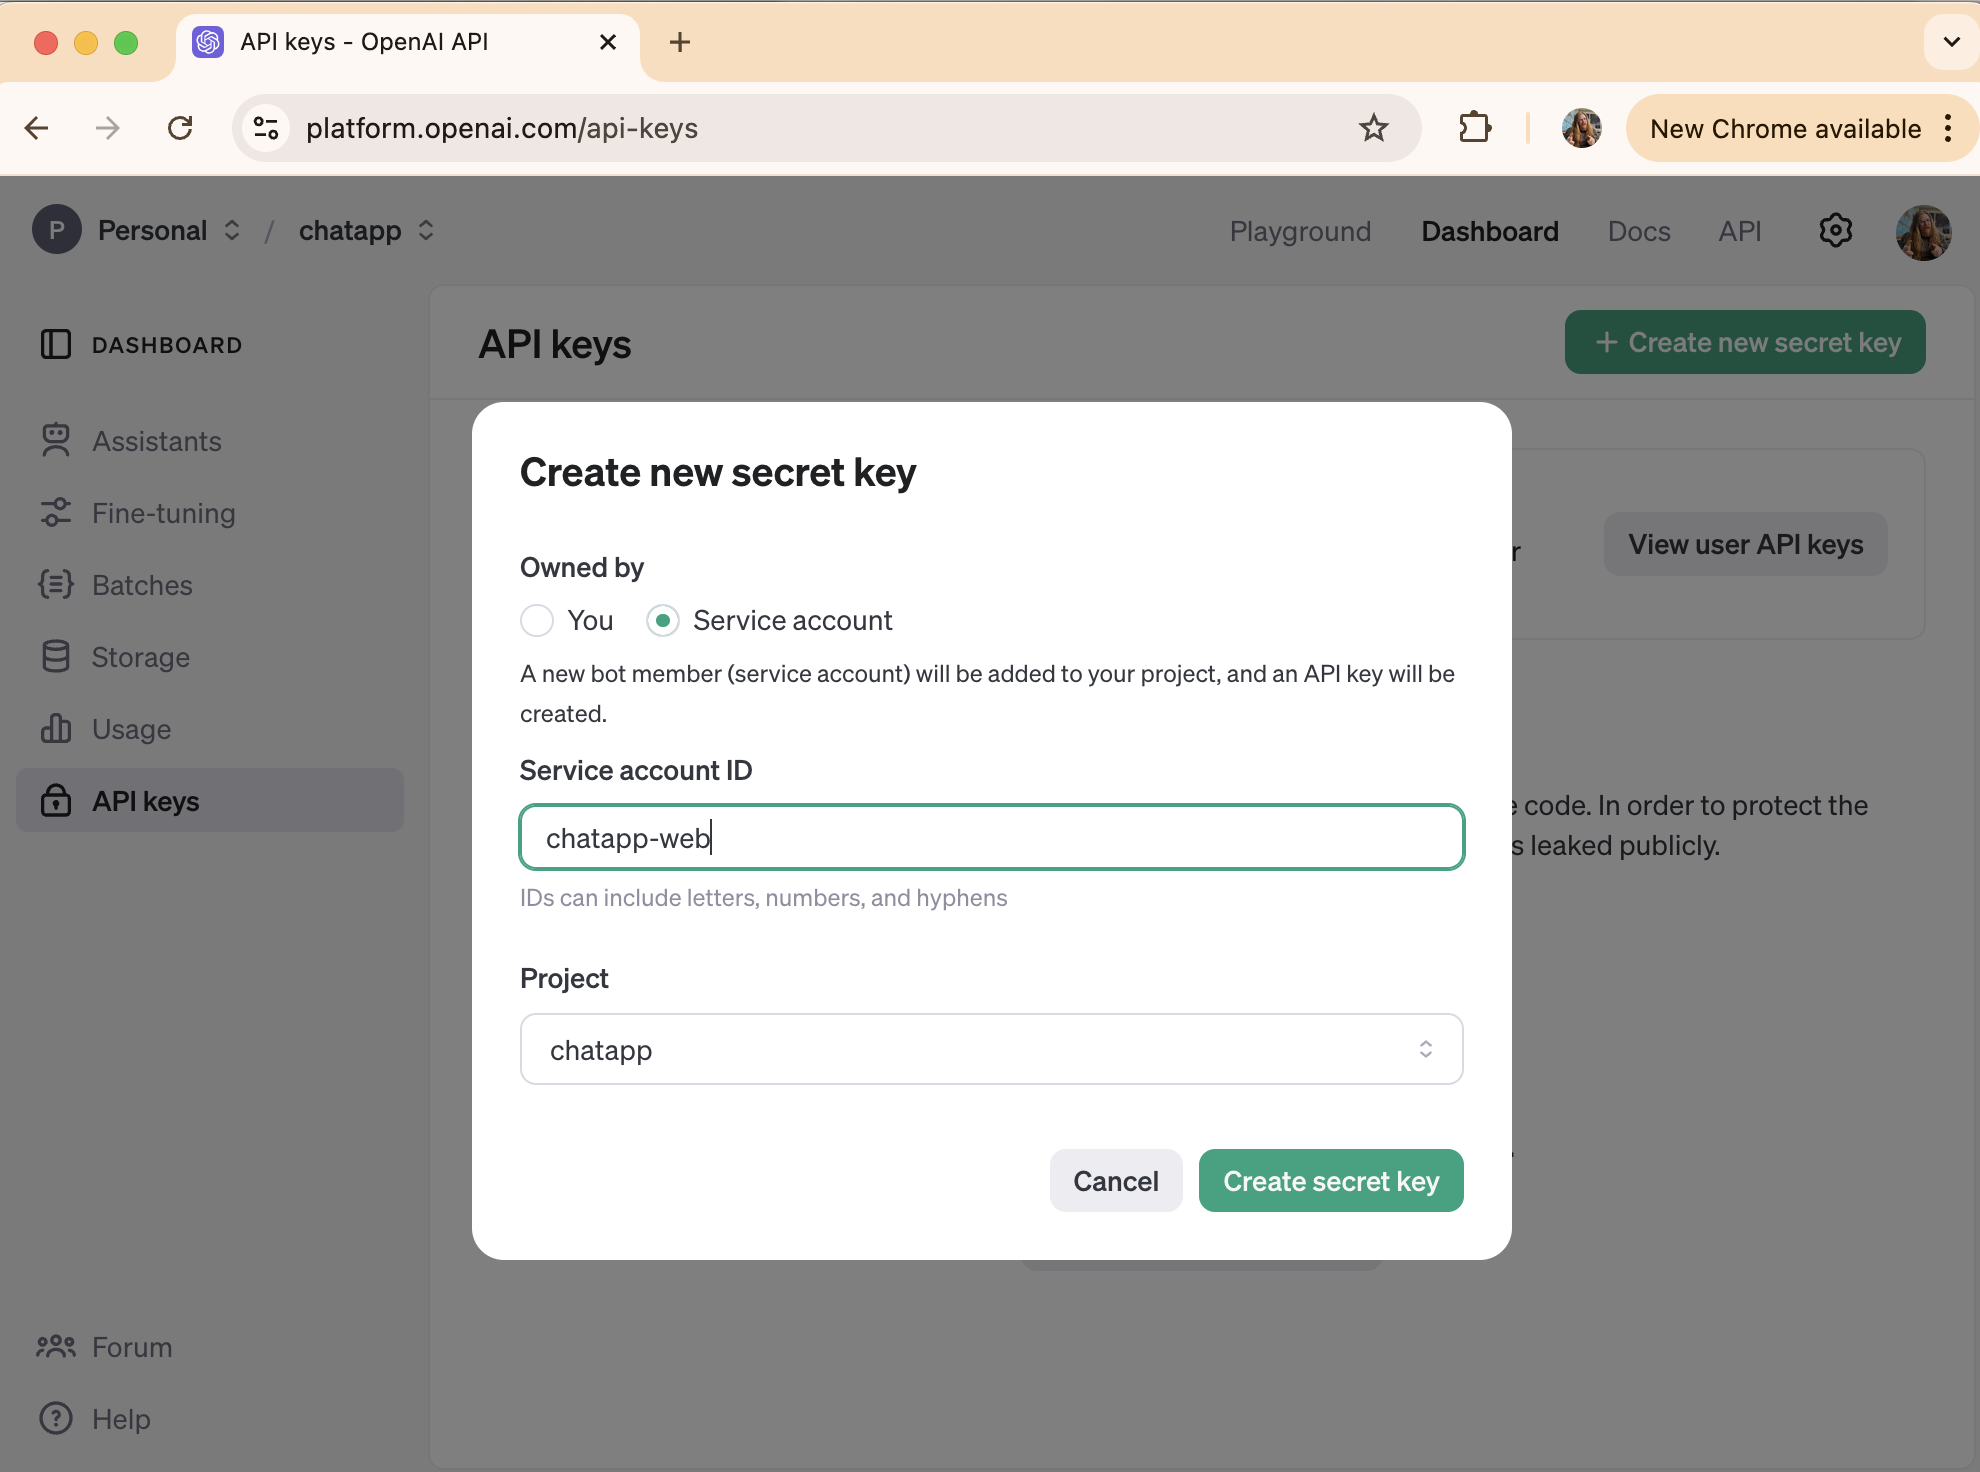Switch to the Playground tab
Screen dimensions: 1980x1472
click(1300, 231)
